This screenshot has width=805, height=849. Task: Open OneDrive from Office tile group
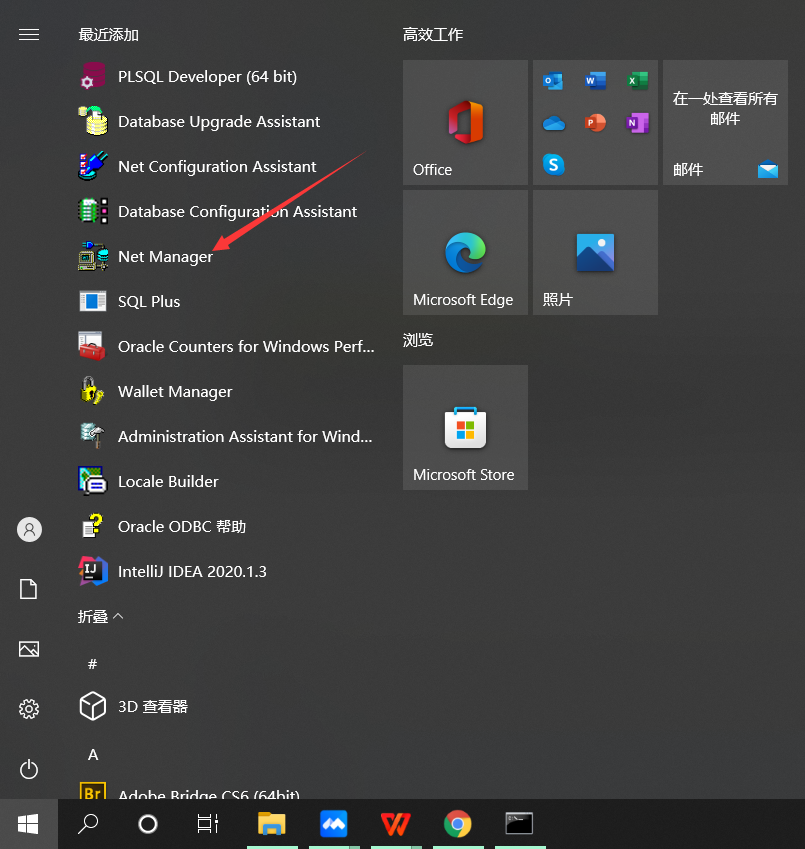(553, 123)
